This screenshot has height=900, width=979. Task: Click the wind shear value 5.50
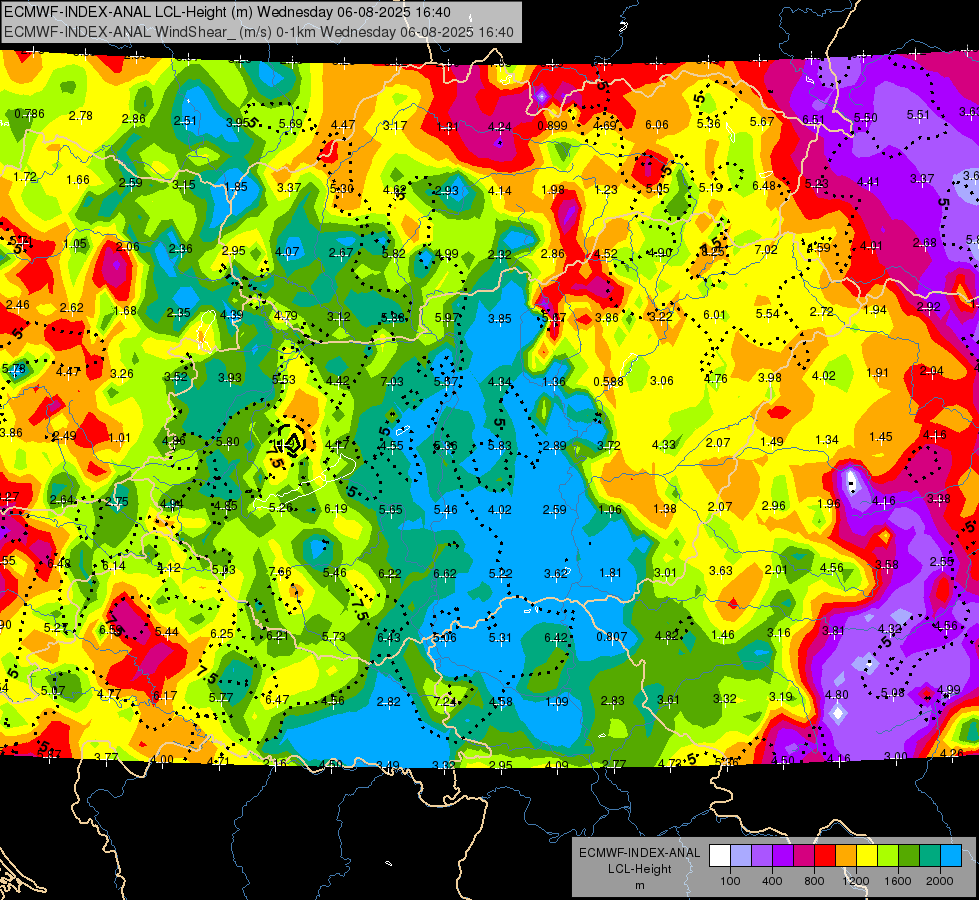(866, 117)
